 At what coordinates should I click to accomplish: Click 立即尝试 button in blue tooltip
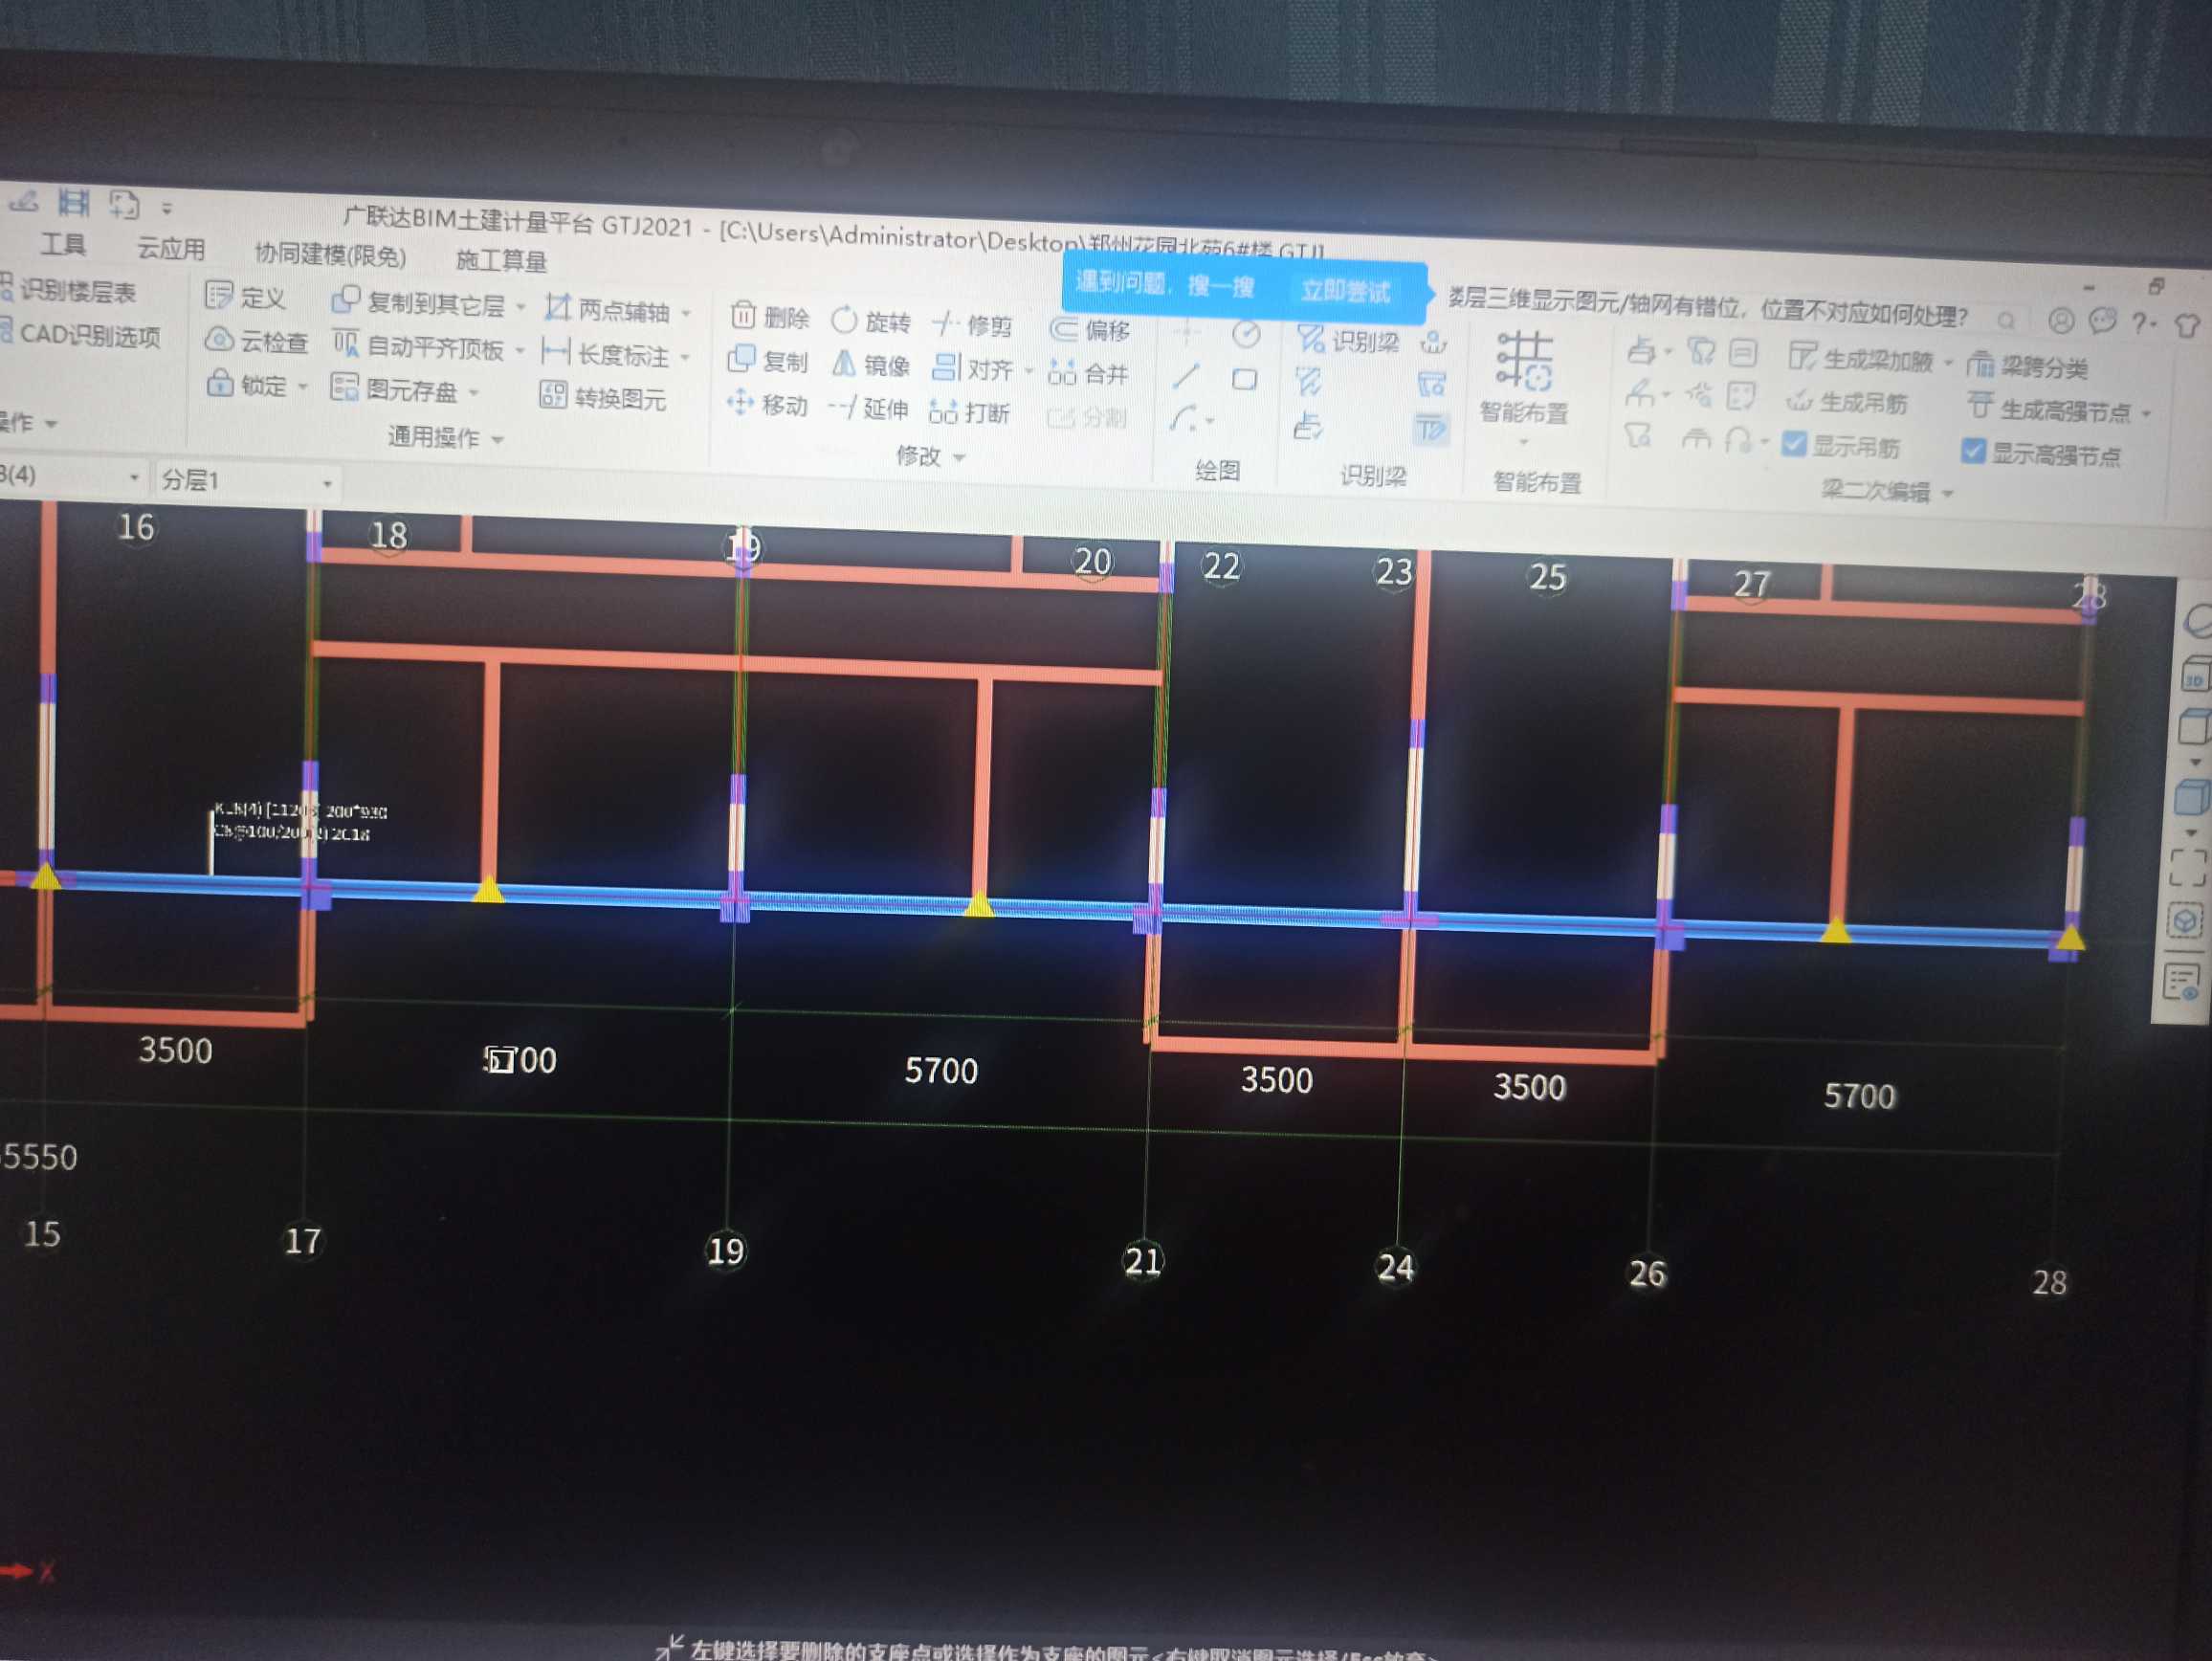click(1345, 291)
